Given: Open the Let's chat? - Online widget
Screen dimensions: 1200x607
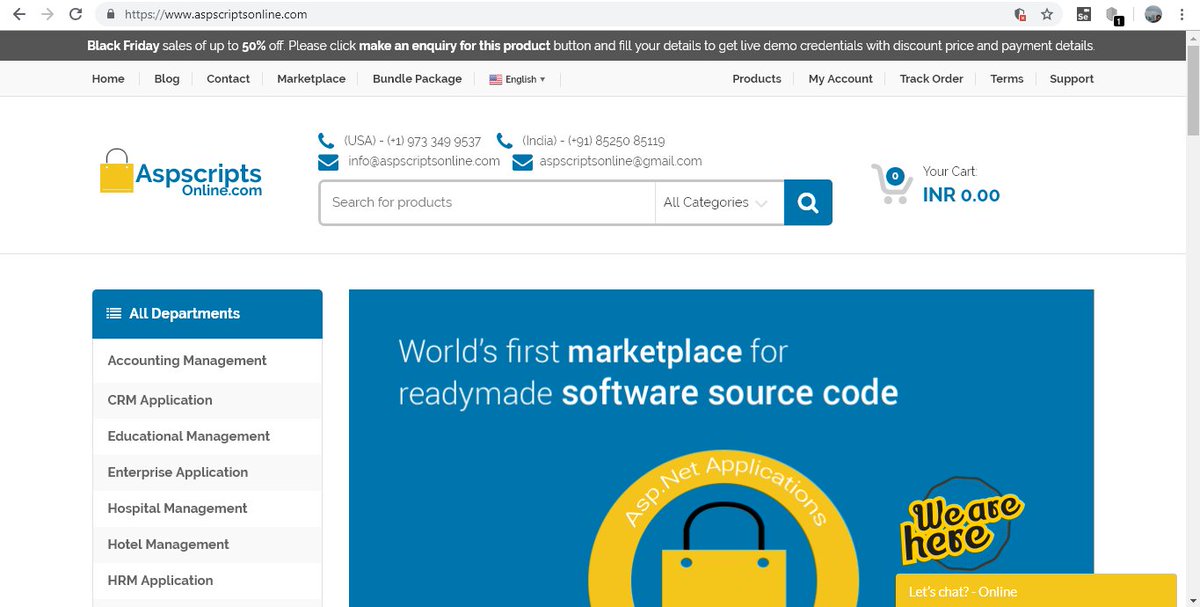Looking at the screenshot, I should pyautogui.click(x=1036, y=591).
